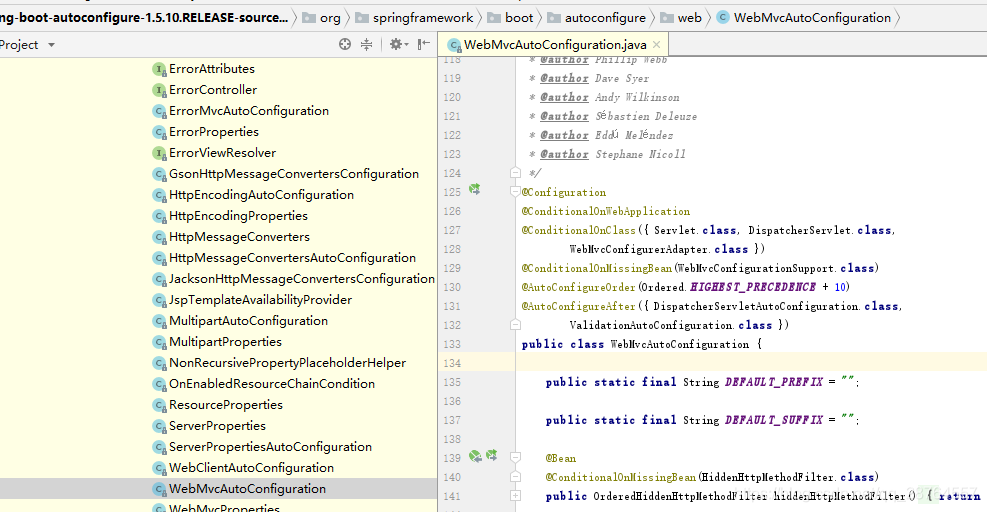The width and height of the screenshot is (987, 512).
Task: Click the spring-boot-autoconfigure sources jar breadcrumb
Action: tap(144, 18)
